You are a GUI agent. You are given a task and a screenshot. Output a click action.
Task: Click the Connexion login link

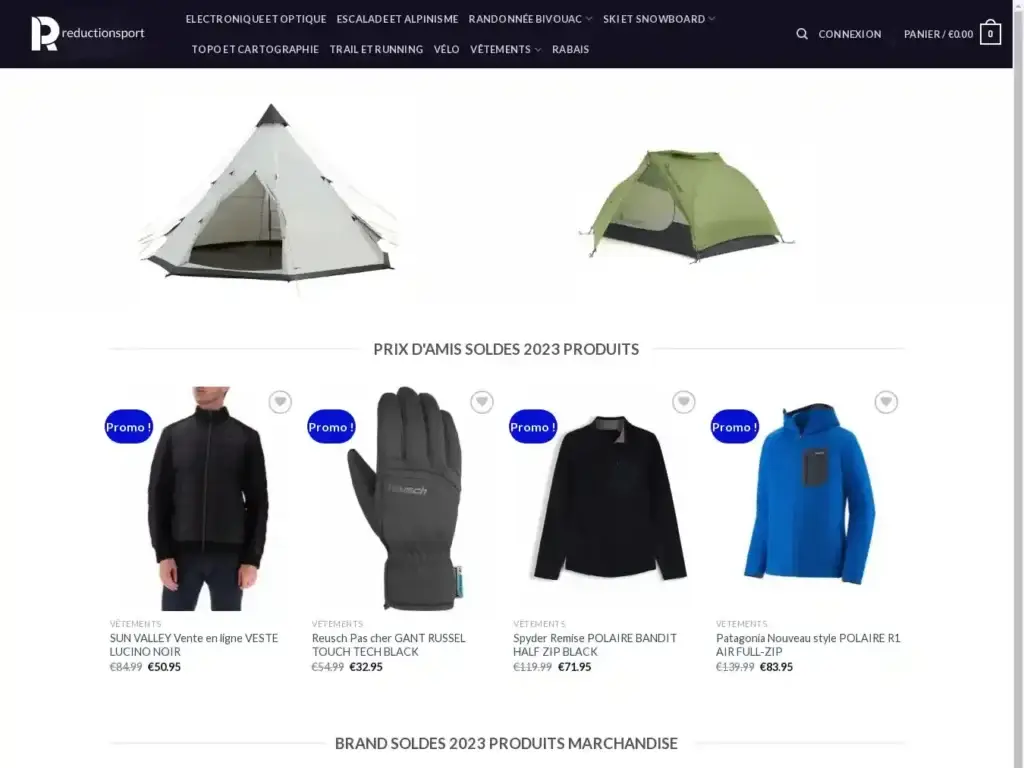[x=850, y=34]
